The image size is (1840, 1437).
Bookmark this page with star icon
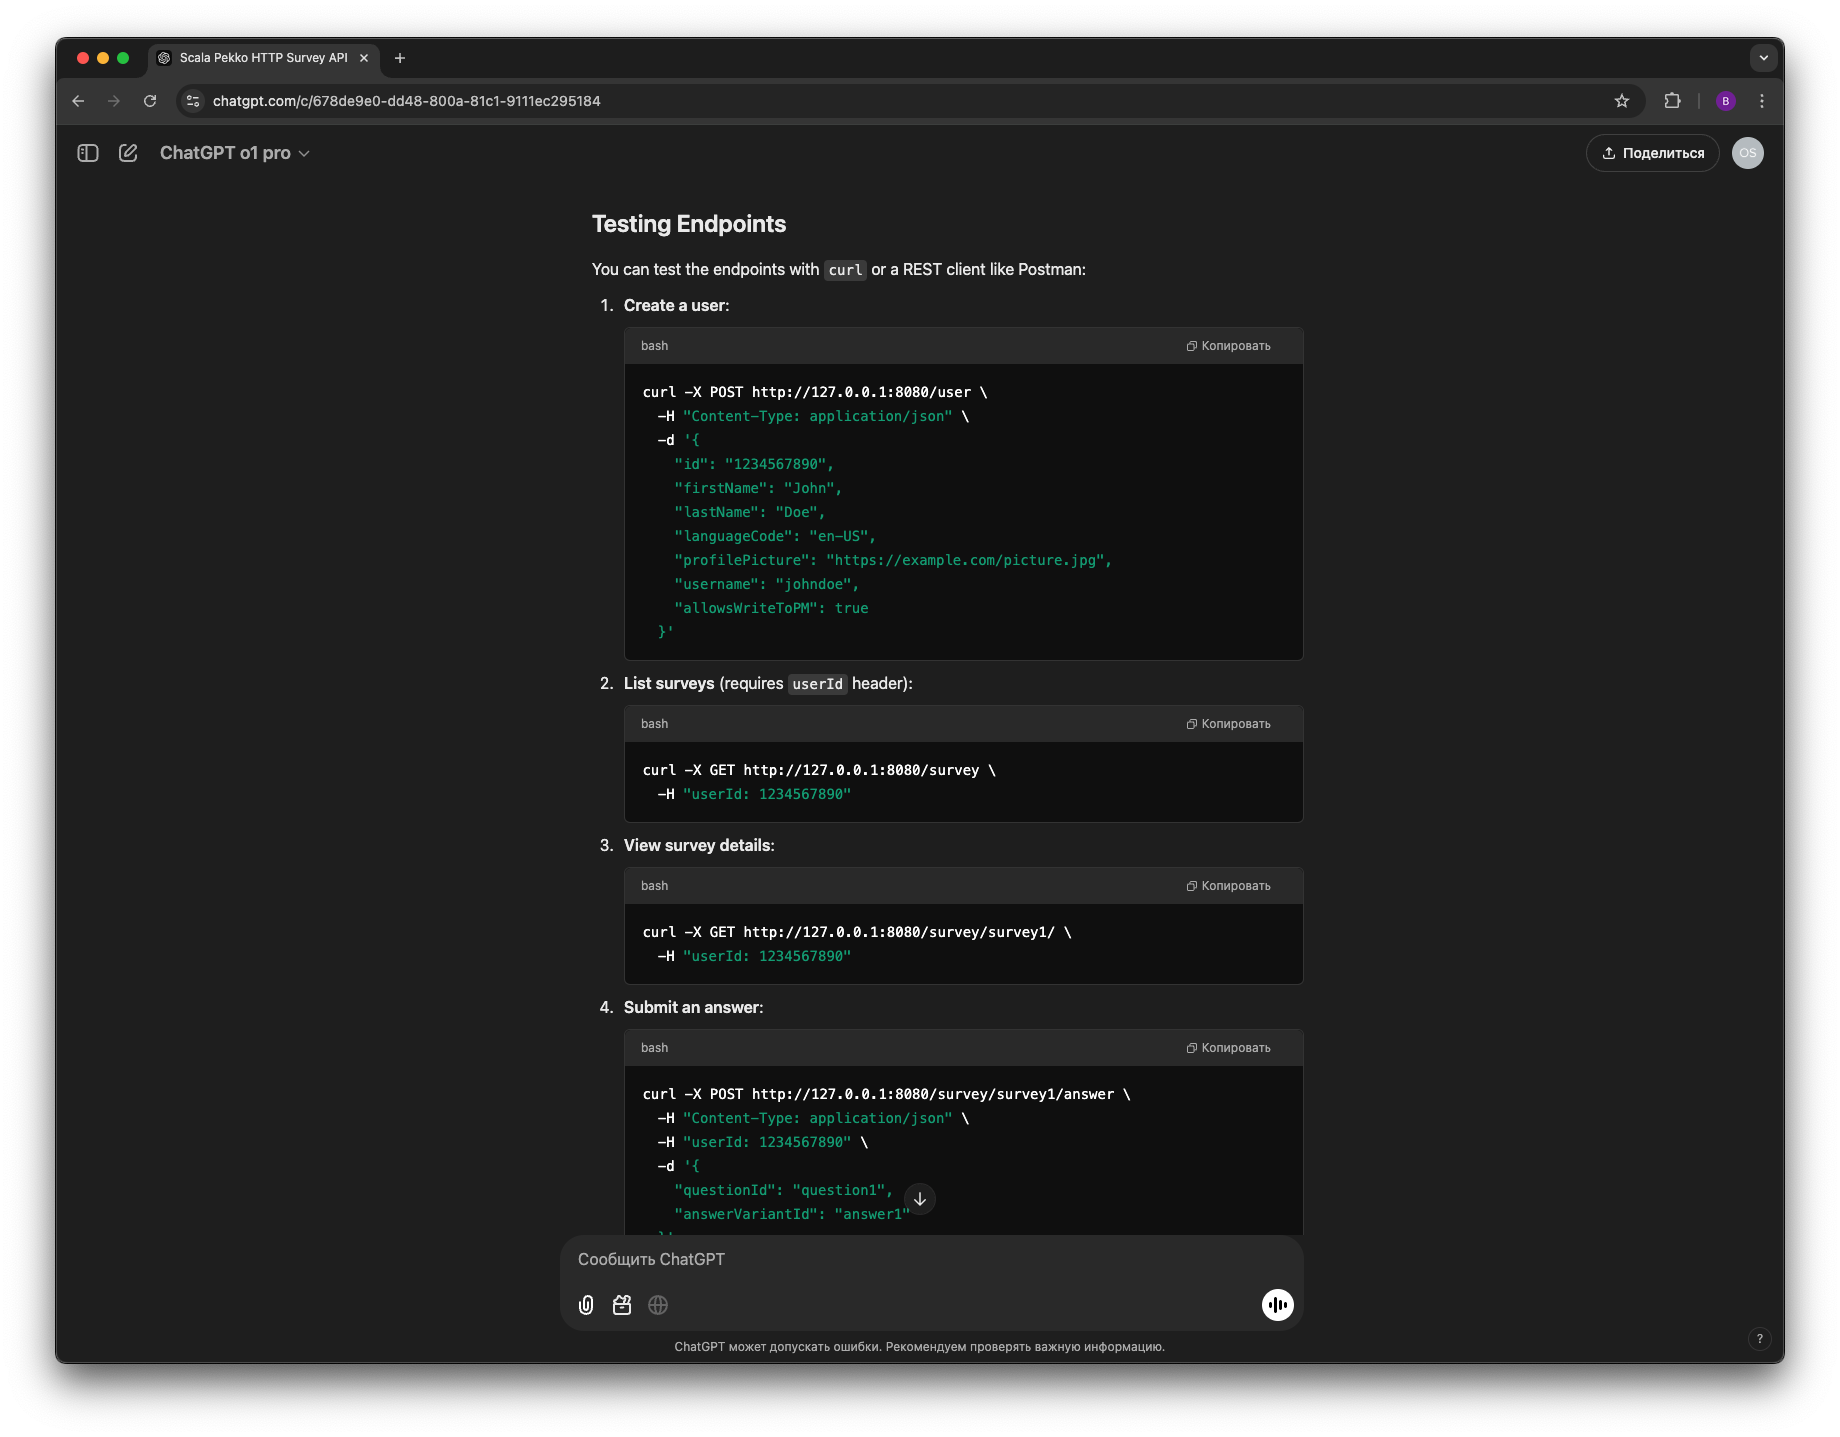click(x=1622, y=101)
